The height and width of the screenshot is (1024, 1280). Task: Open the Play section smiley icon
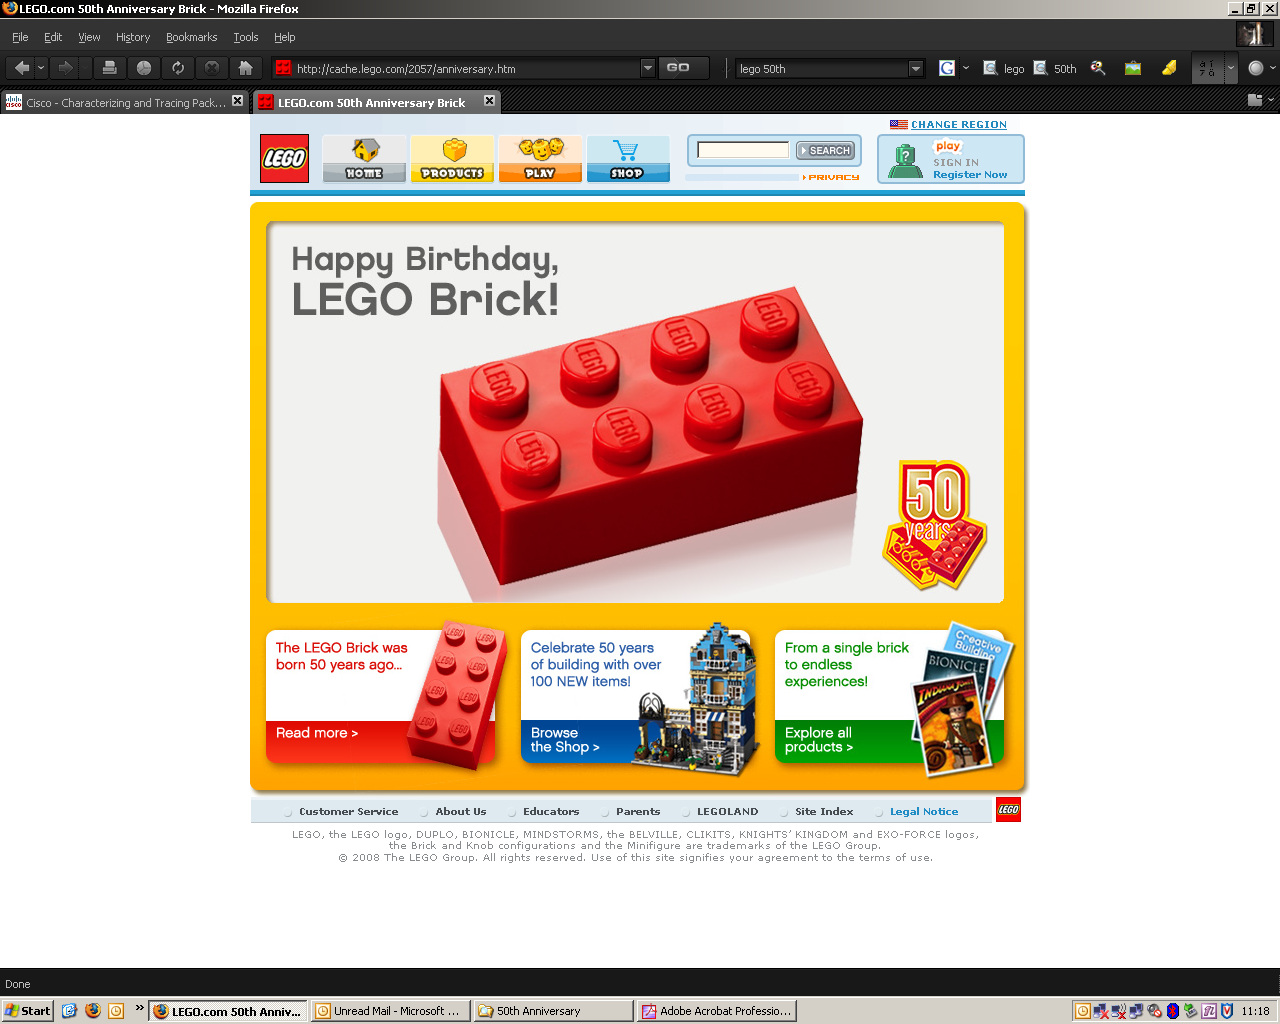(540, 158)
